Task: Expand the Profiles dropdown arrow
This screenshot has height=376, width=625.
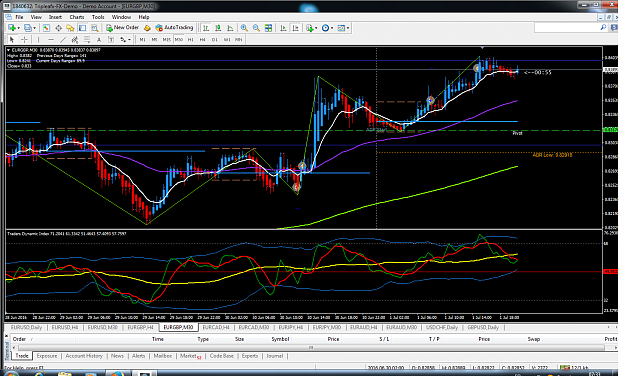Action: point(34,28)
